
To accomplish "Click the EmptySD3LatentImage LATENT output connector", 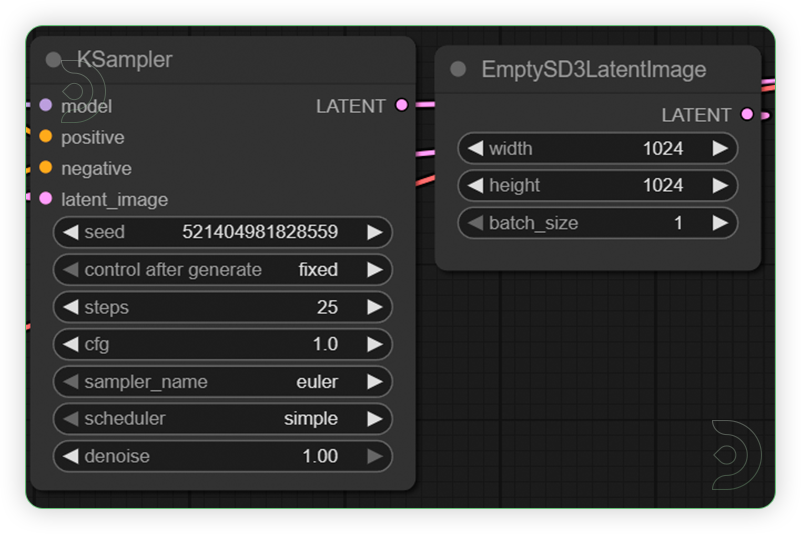I will point(746,115).
